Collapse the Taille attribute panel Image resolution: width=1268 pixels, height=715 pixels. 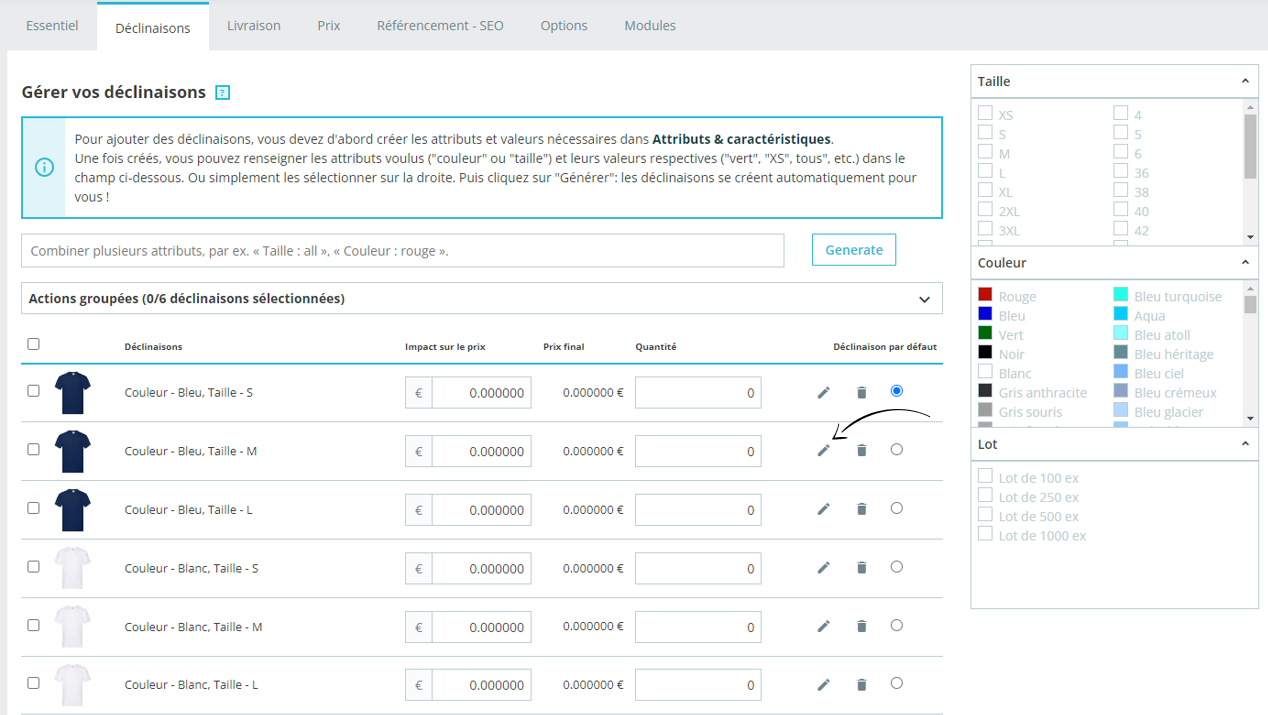1245,81
